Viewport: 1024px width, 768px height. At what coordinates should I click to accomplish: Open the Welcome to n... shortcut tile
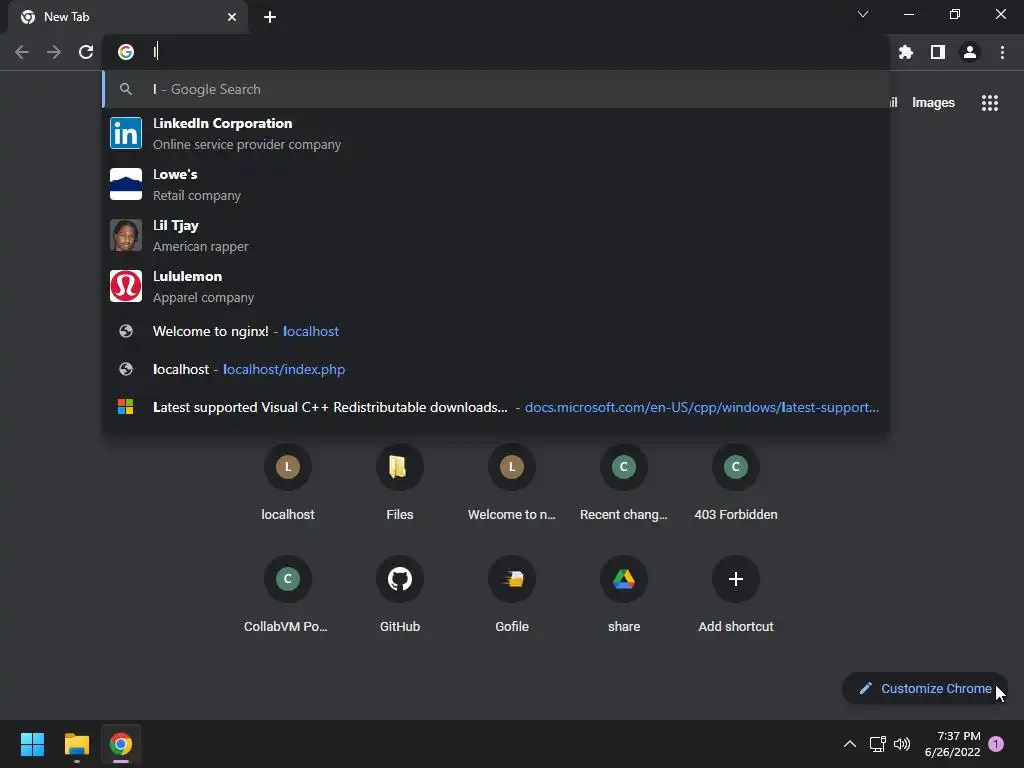512,484
